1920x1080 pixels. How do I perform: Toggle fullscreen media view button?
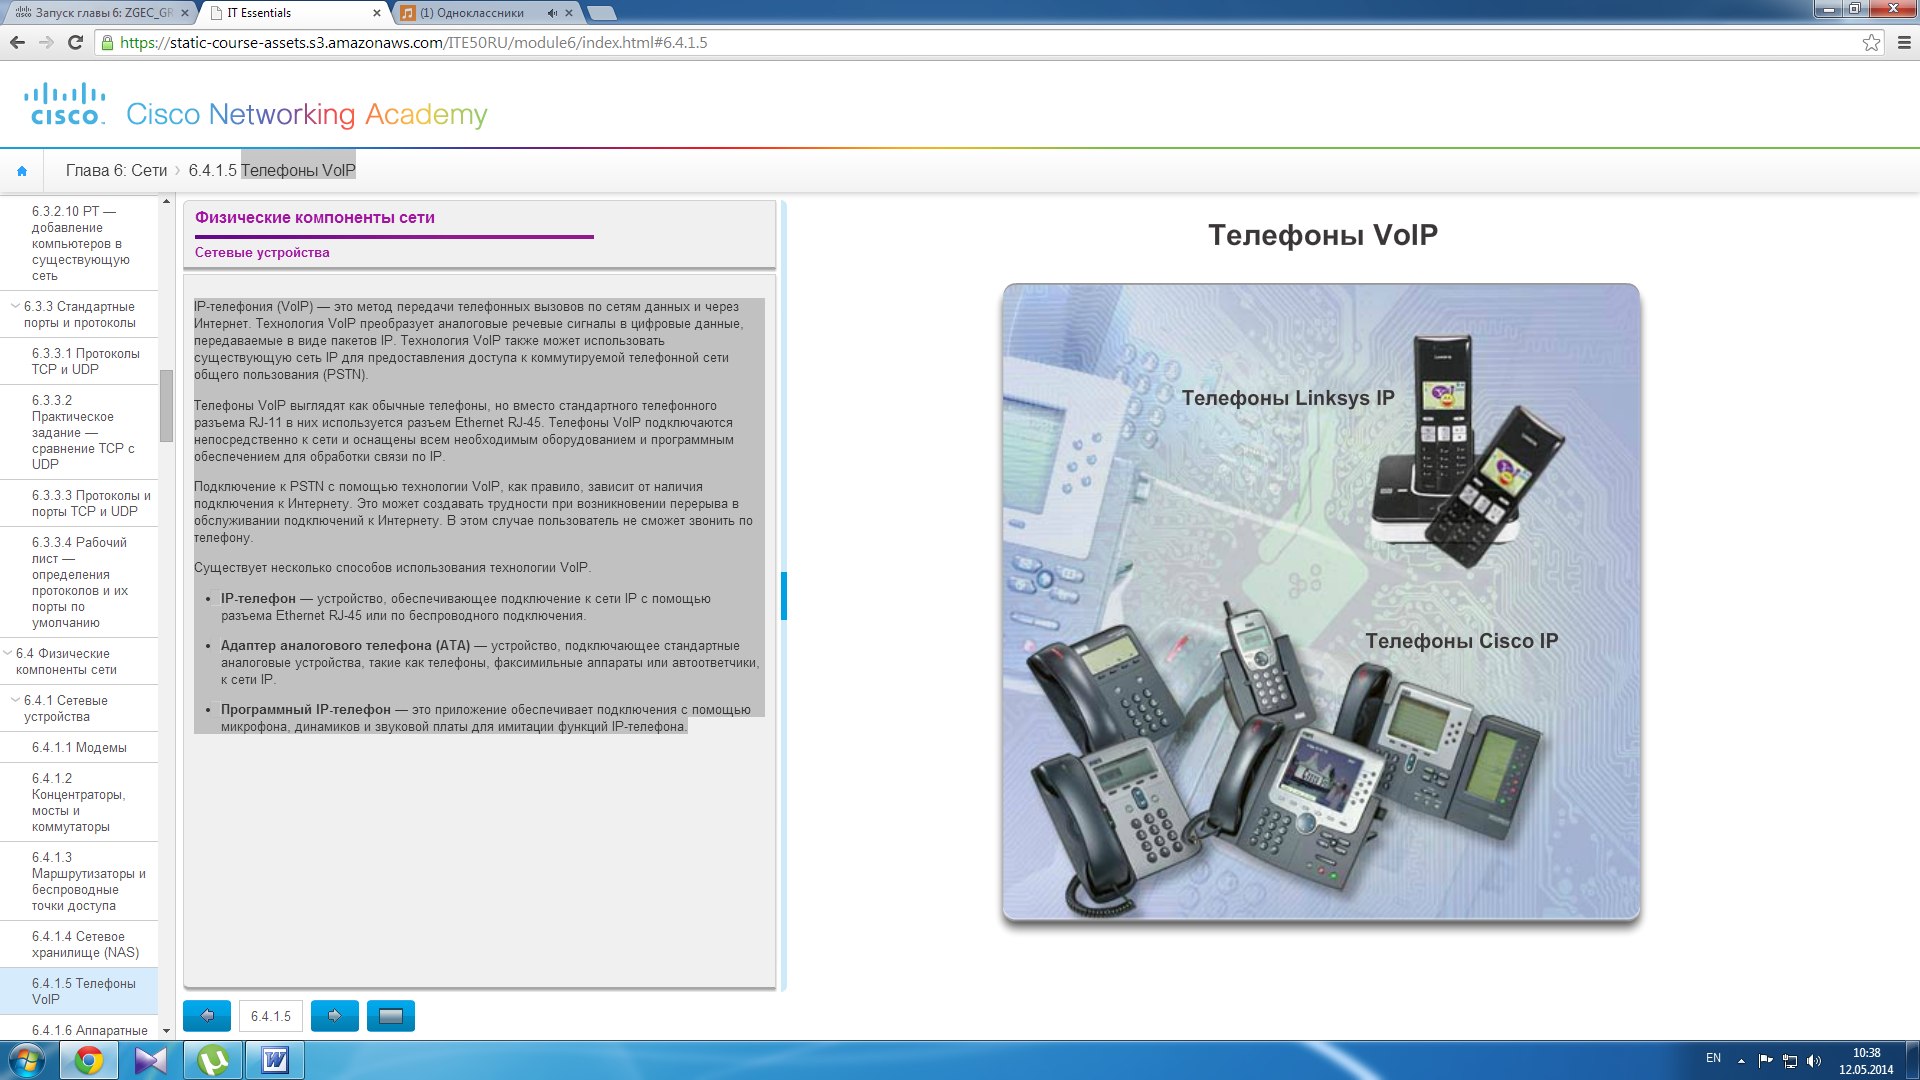coord(391,1016)
